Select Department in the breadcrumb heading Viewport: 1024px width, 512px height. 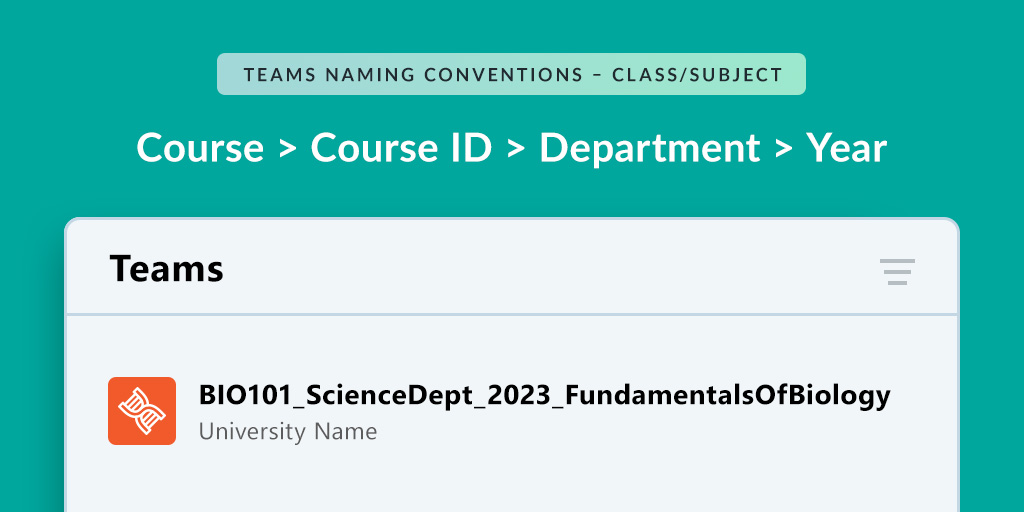coord(650,148)
